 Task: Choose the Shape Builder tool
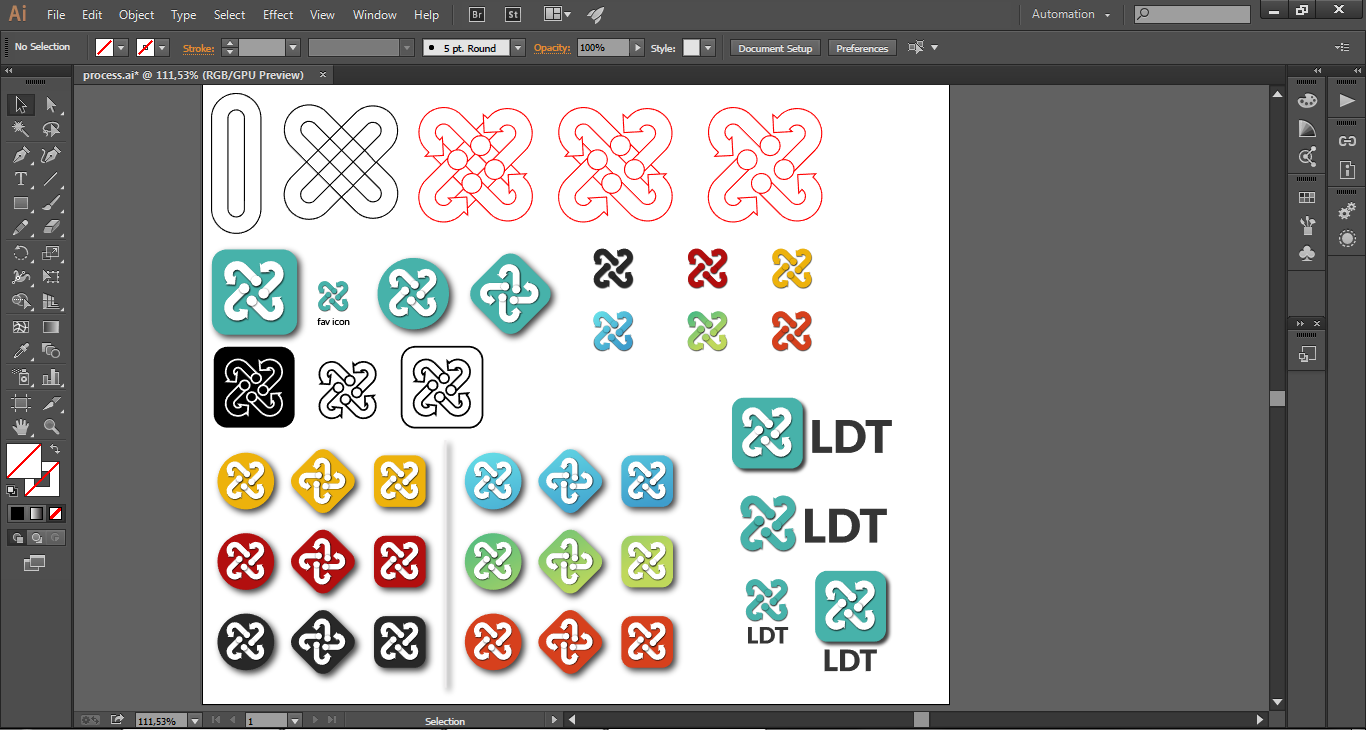click(x=21, y=302)
